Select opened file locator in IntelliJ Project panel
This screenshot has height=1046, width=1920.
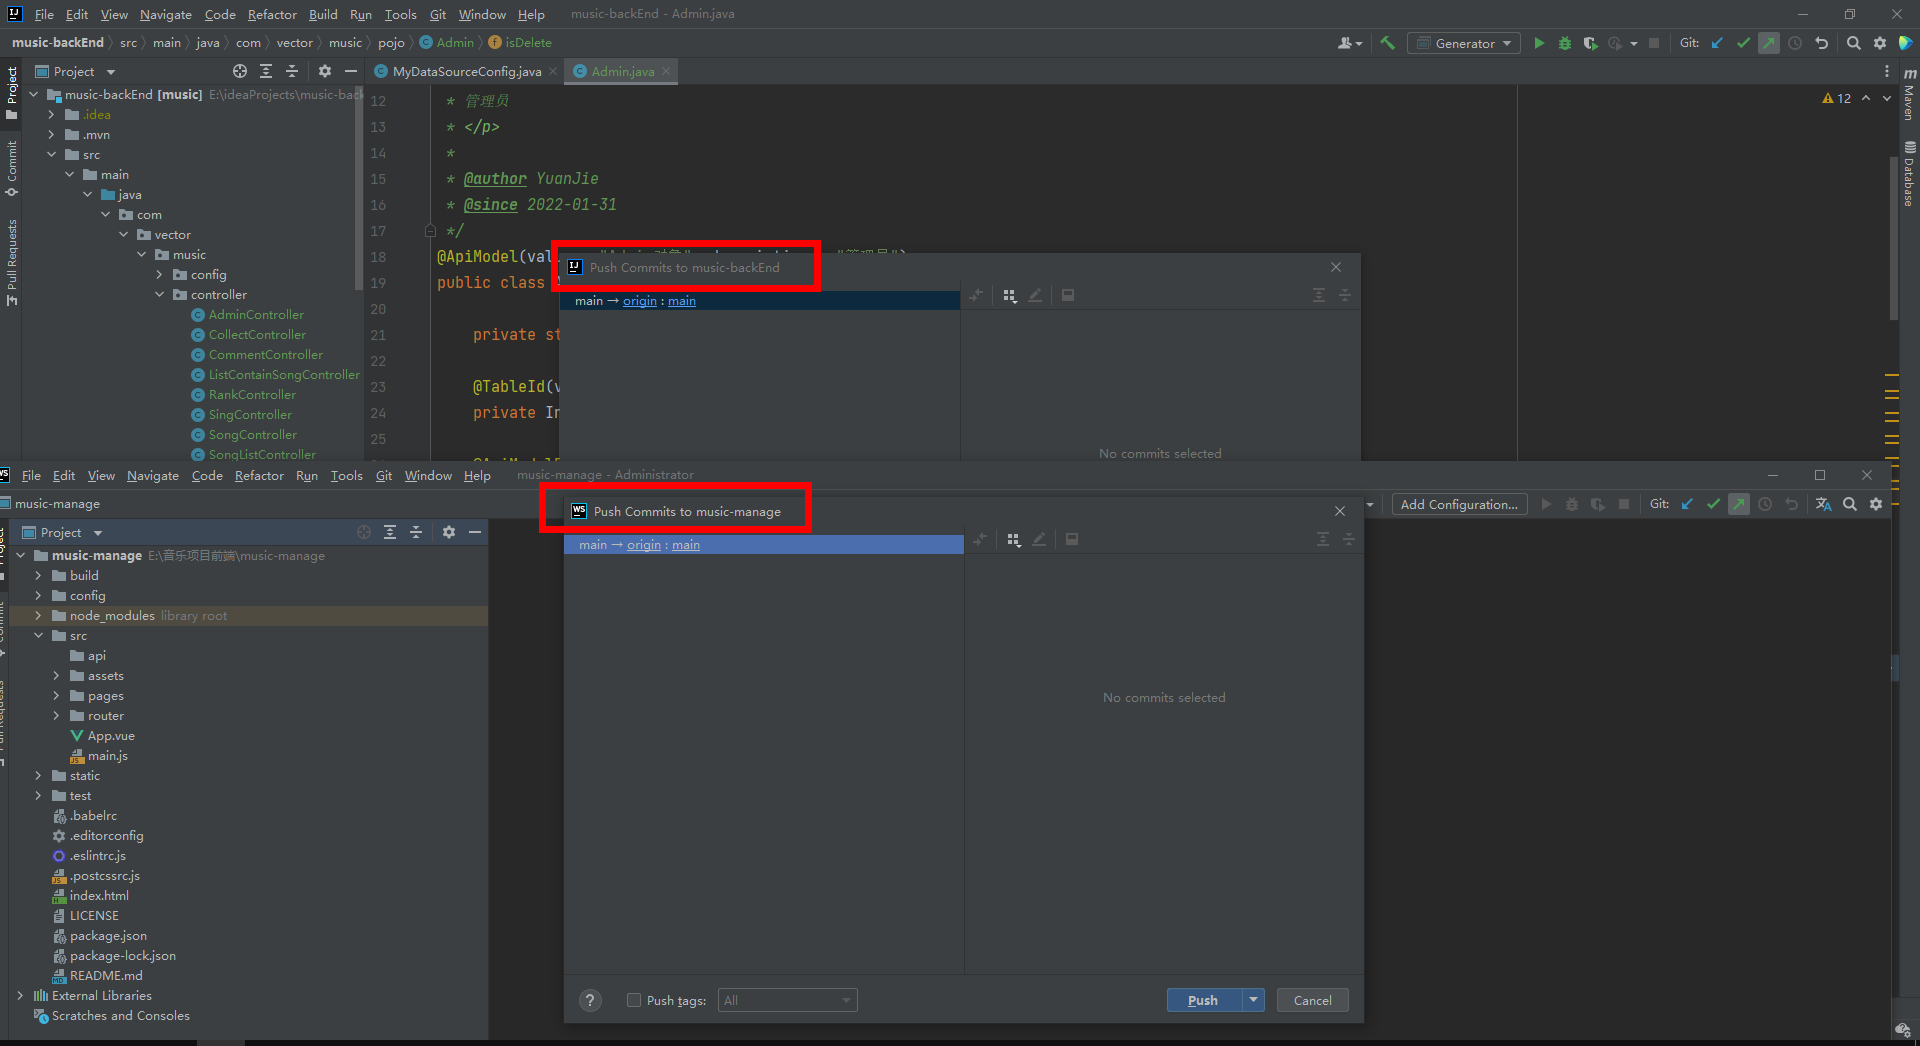pos(240,71)
